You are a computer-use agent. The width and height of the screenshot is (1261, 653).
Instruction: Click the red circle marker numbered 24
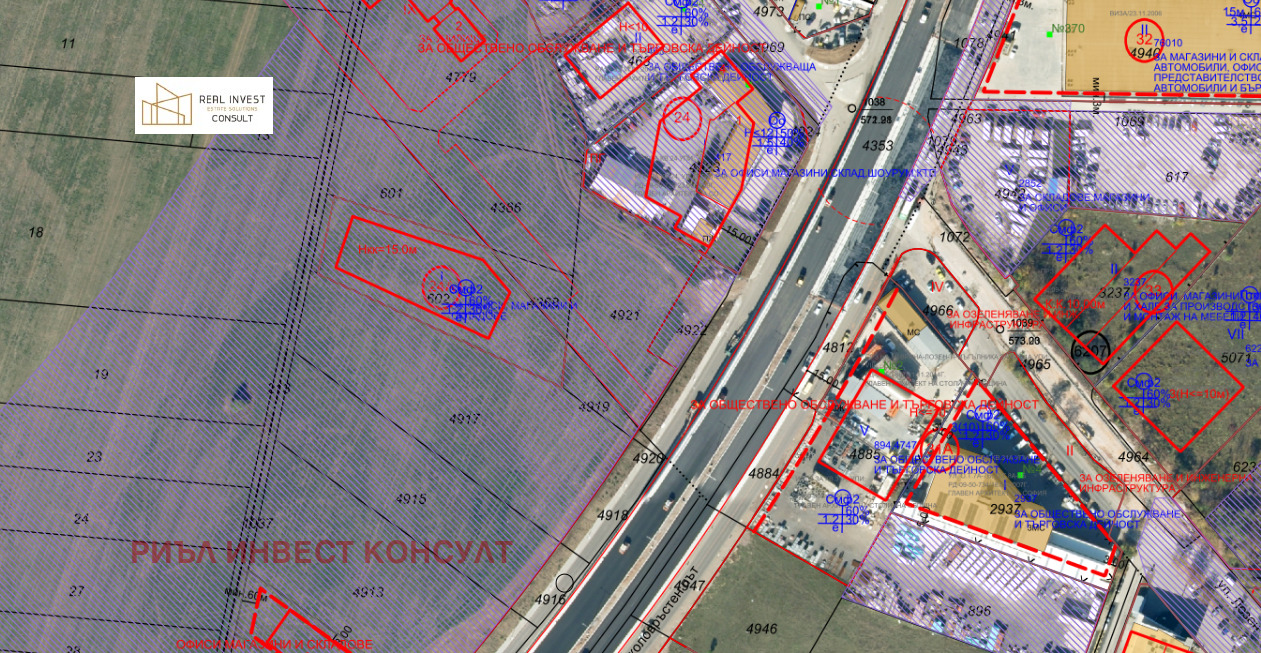click(683, 117)
